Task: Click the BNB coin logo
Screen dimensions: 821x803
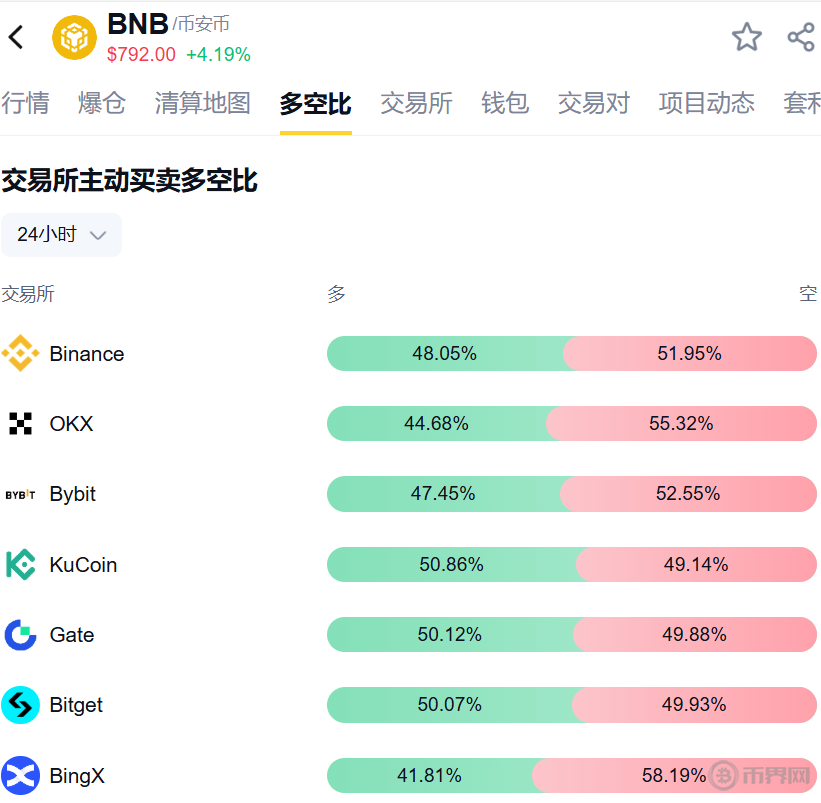Action: pyautogui.click(x=74, y=38)
